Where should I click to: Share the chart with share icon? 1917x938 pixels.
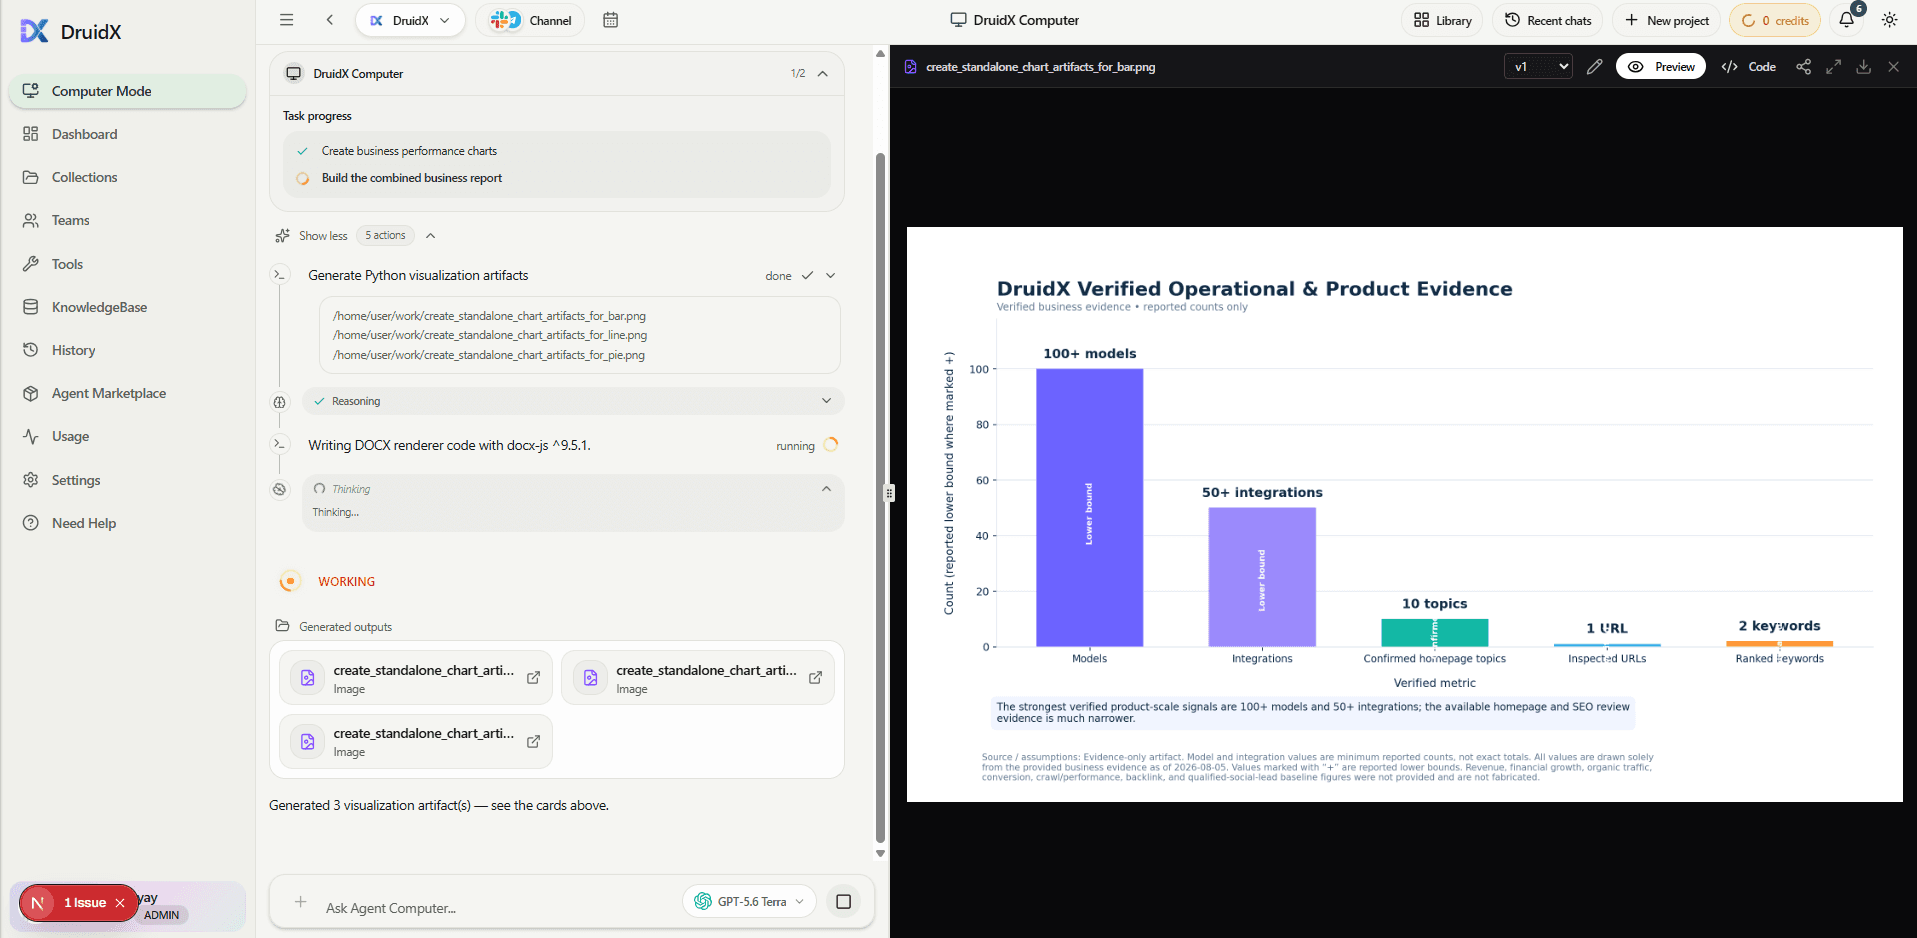pyautogui.click(x=1803, y=67)
